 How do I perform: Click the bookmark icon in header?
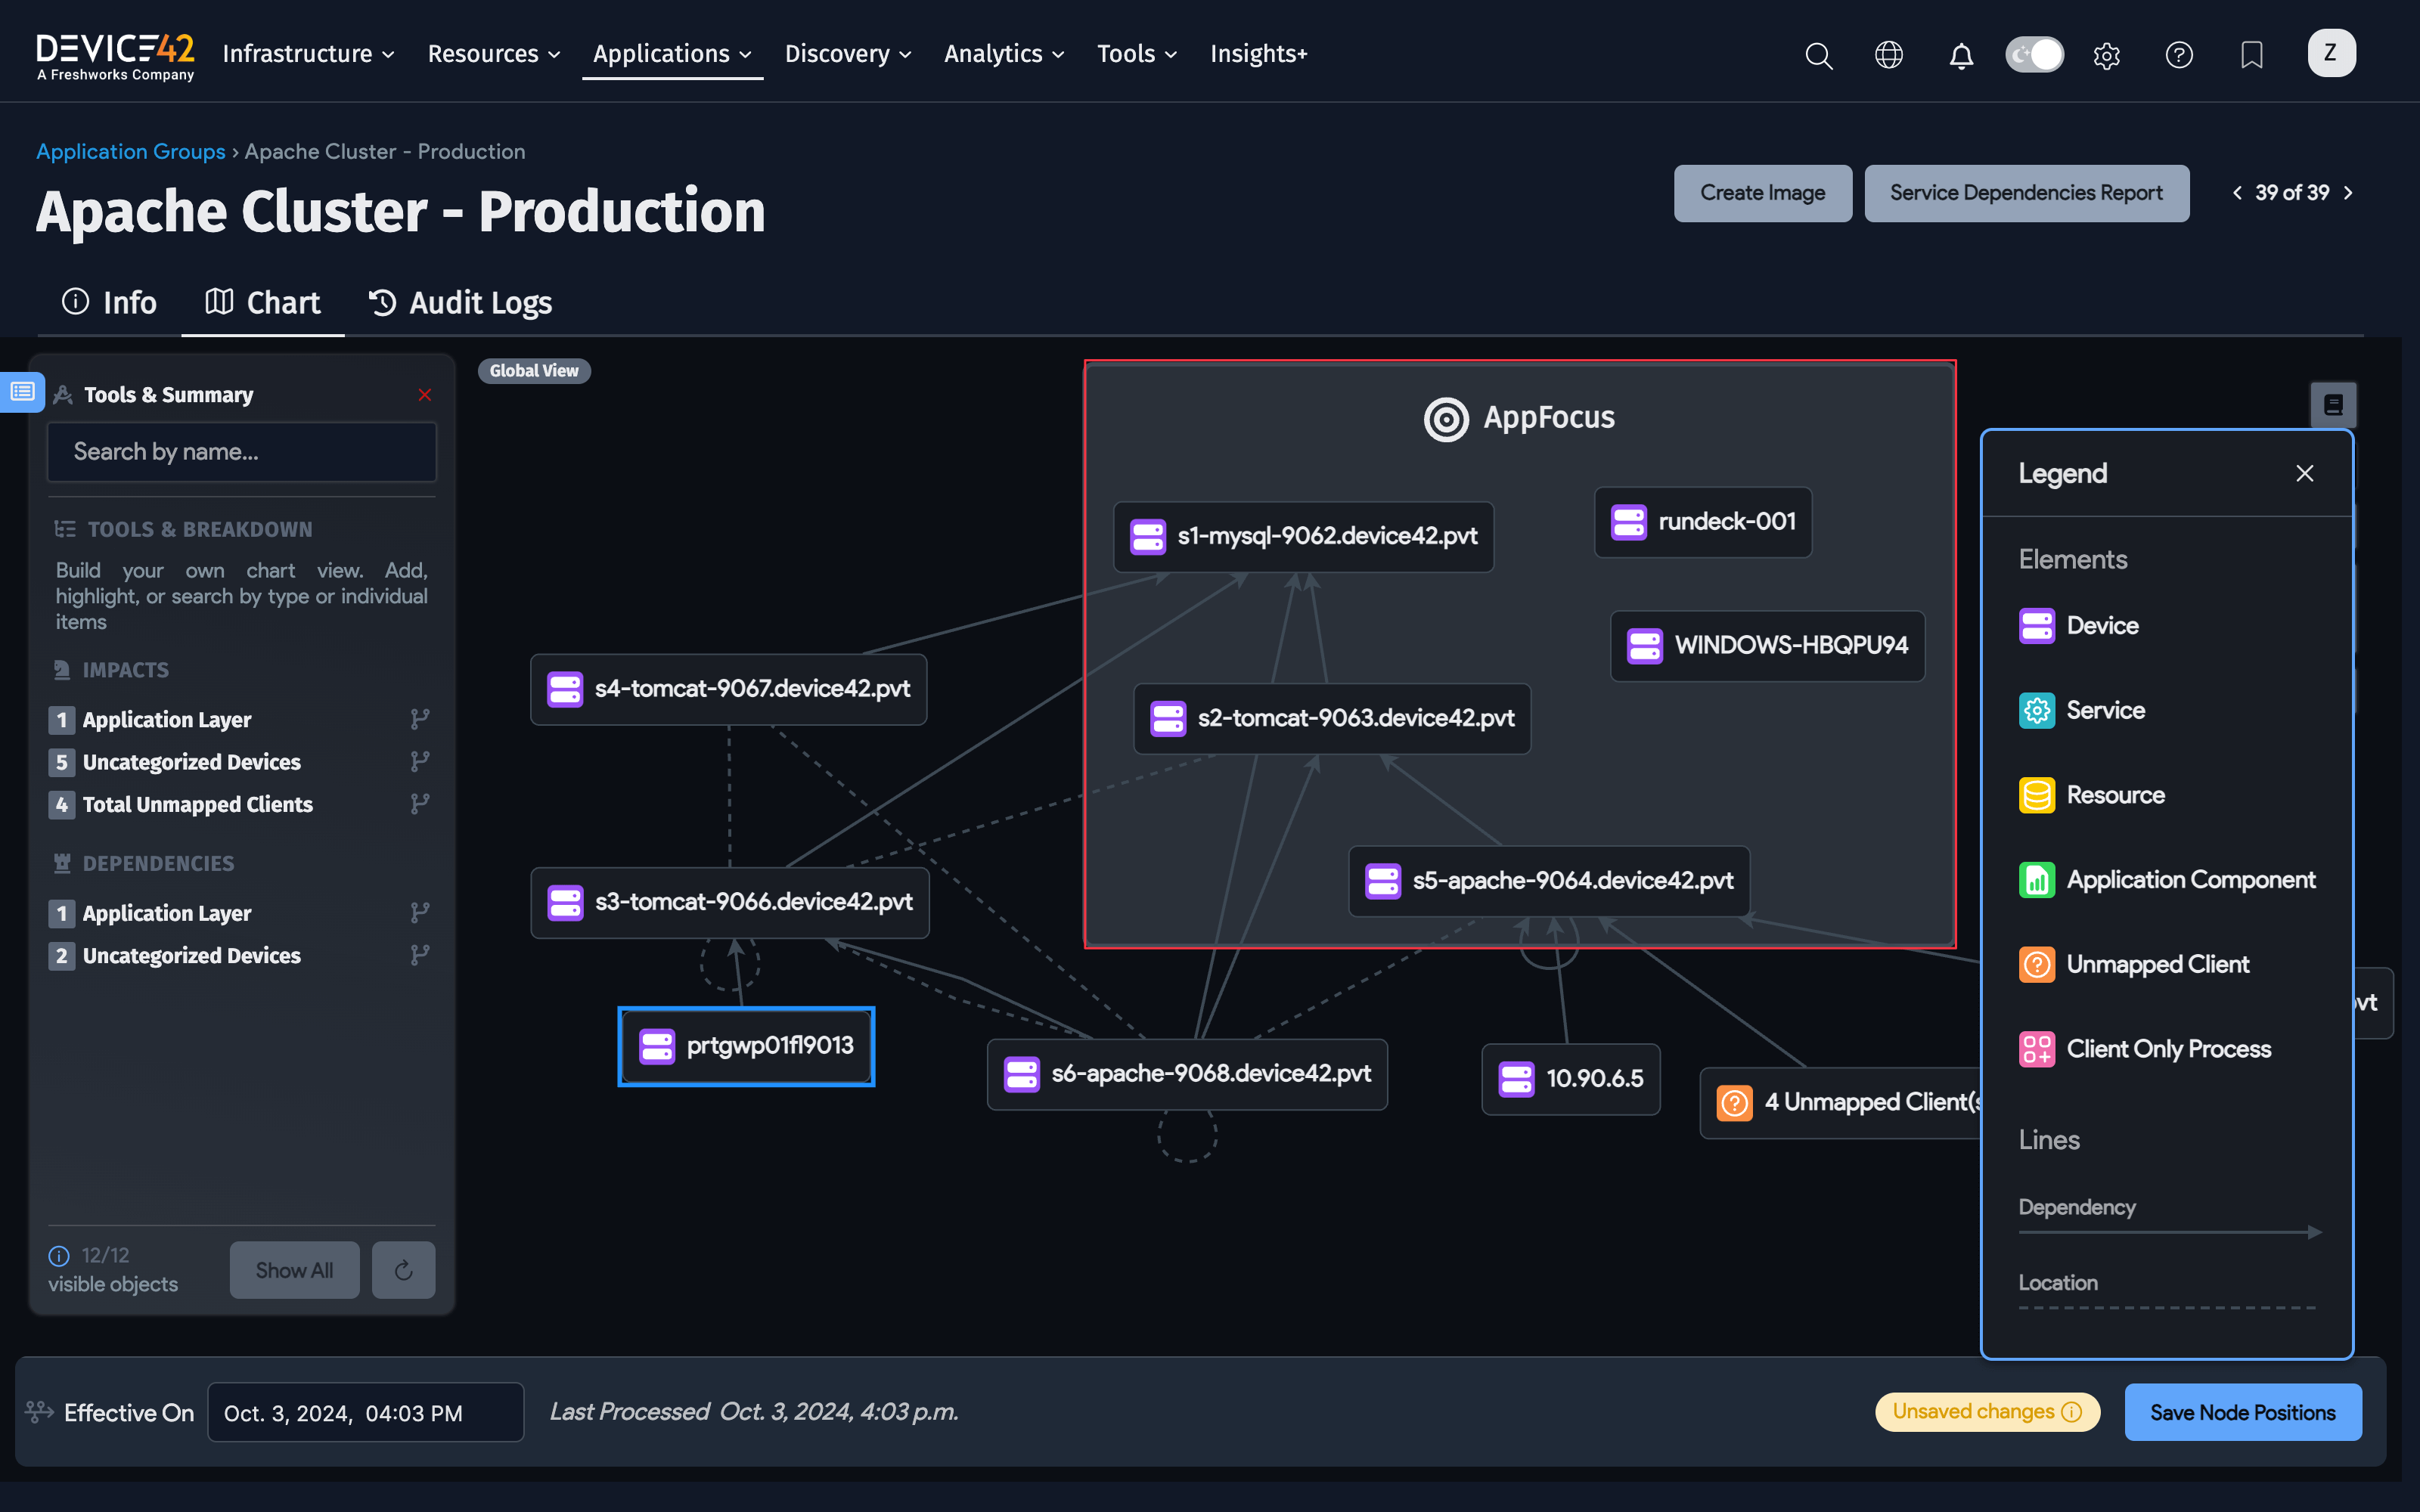(x=2251, y=55)
